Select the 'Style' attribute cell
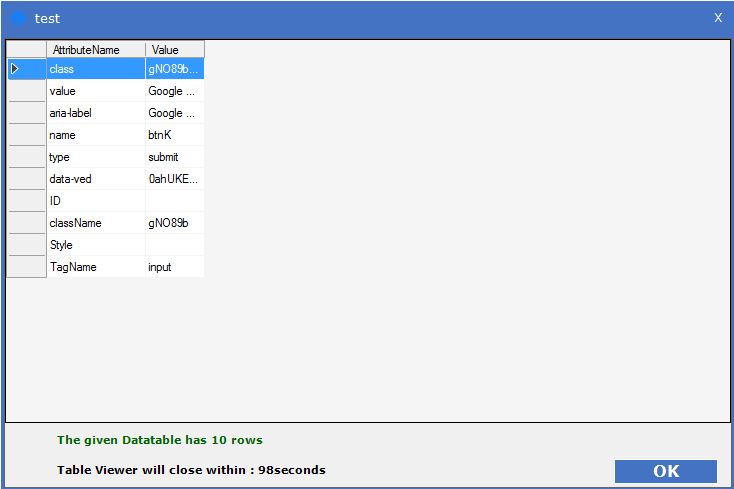Image resolution: width=734 pixels, height=489 pixels. coord(95,245)
